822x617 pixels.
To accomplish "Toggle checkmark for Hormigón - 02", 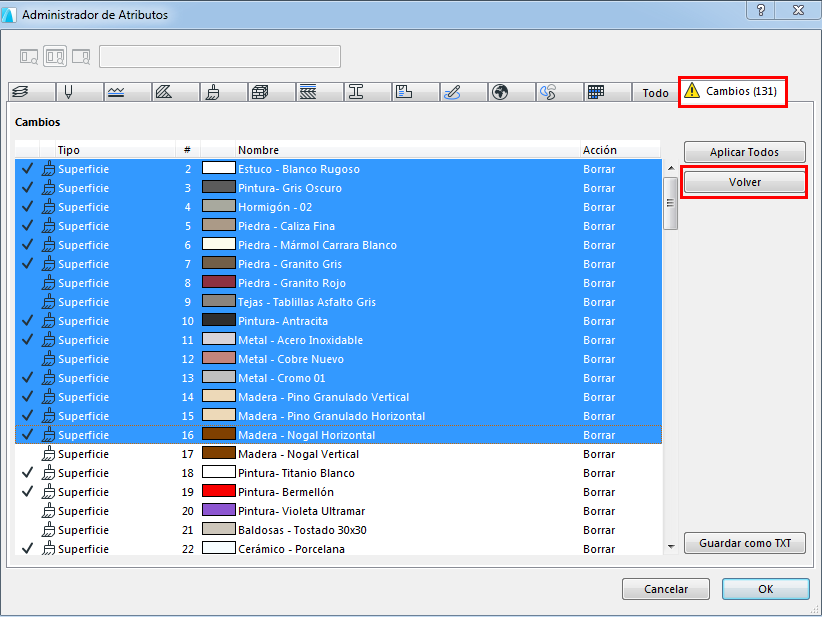I will coord(27,207).
